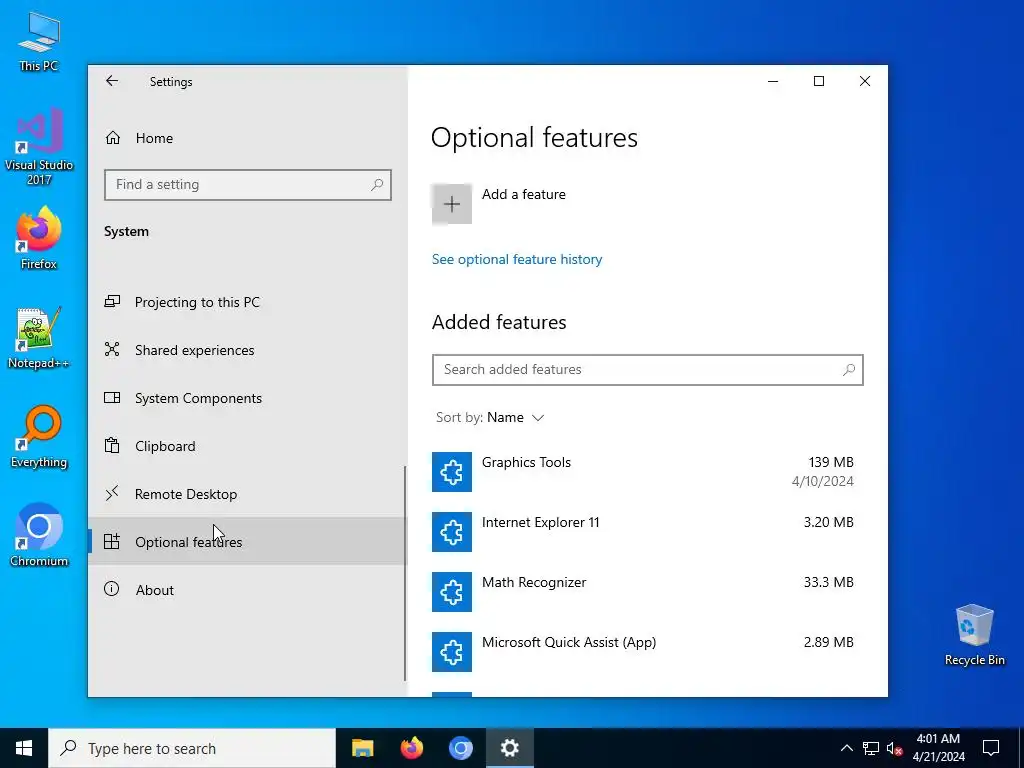Select the Notepad++ desktop shortcut
1024x768 pixels.
pyautogui.click(x=39, y=338)
